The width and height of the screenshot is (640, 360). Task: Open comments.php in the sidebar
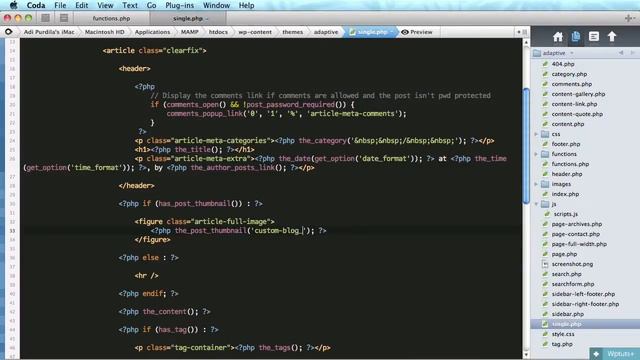pos(571,84)
